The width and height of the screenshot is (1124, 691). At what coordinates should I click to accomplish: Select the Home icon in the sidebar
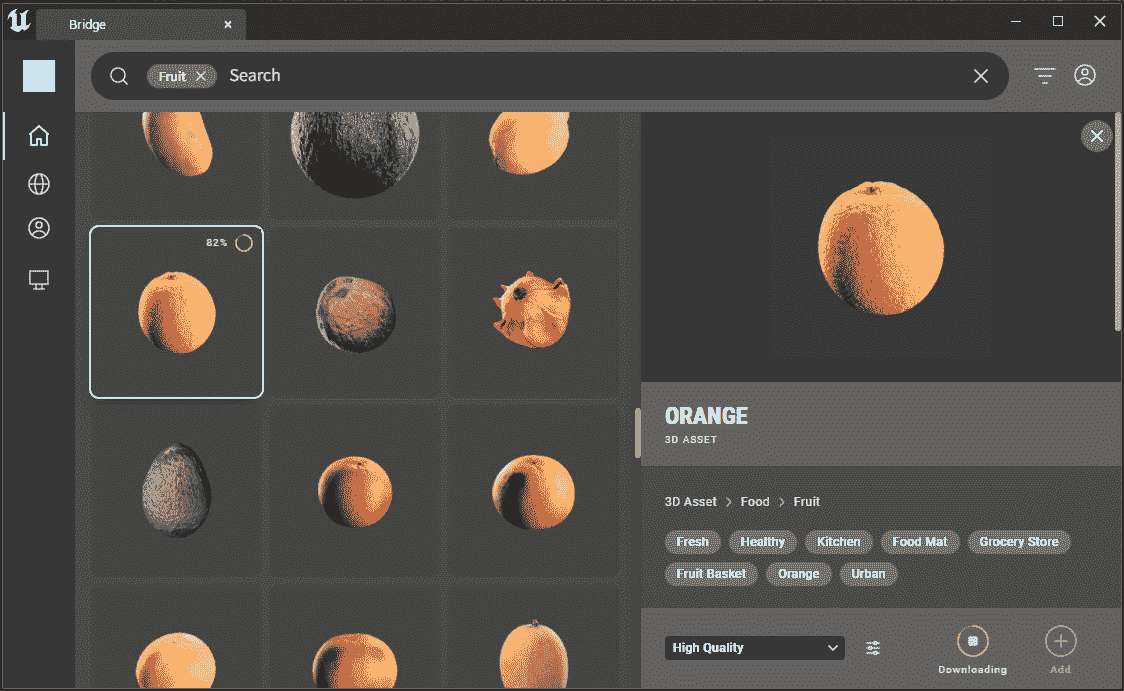pyautogui.click(x=38, y=135)
